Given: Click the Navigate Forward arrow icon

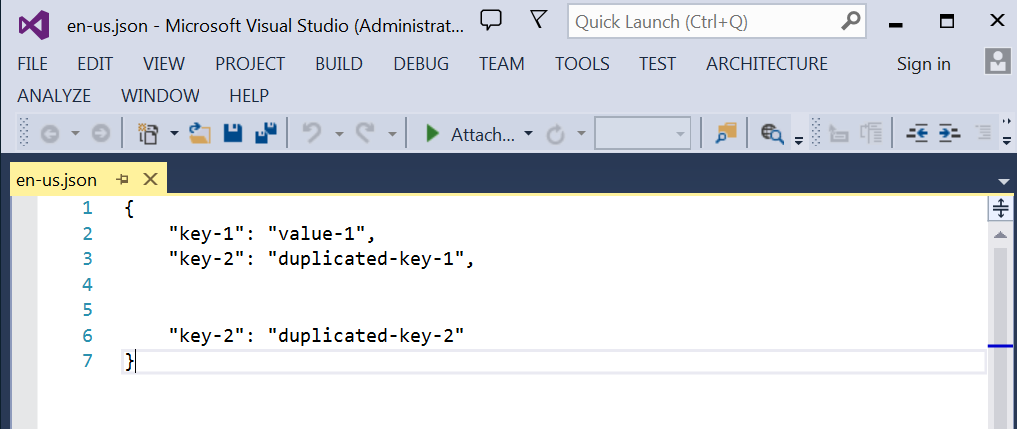Looking at the screenshot, I should click(100, 134).
